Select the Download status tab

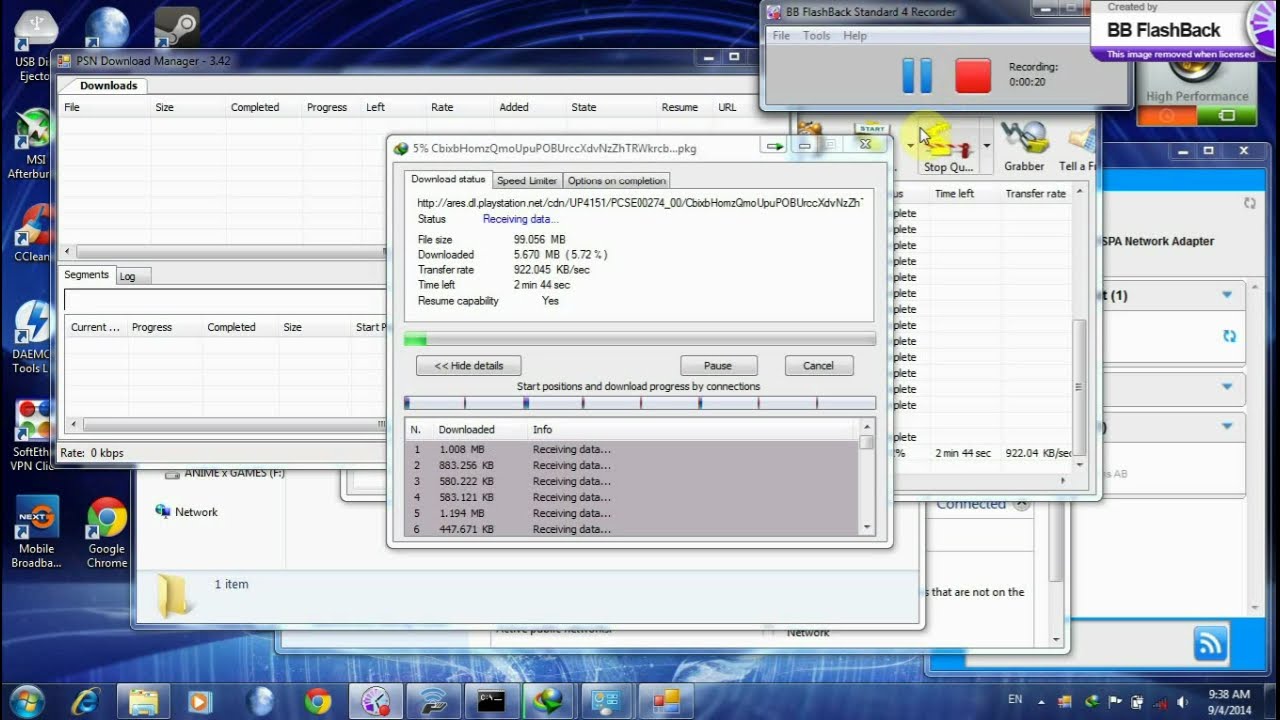coord(448,180)
